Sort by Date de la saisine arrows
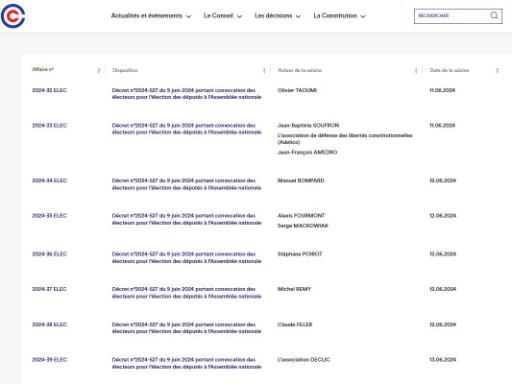512x384 pixels. [x=497, y=70]
